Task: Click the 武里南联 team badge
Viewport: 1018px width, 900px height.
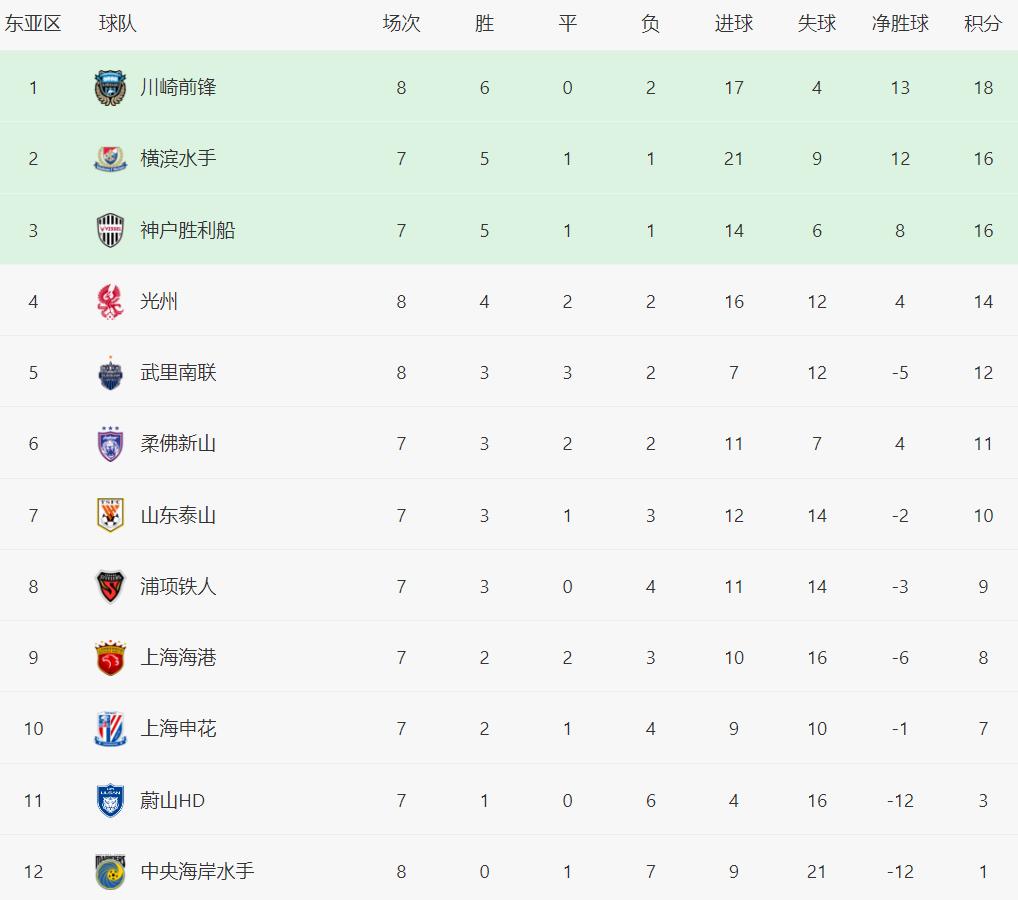Action: pyautogui.click(x=110, y=373)
